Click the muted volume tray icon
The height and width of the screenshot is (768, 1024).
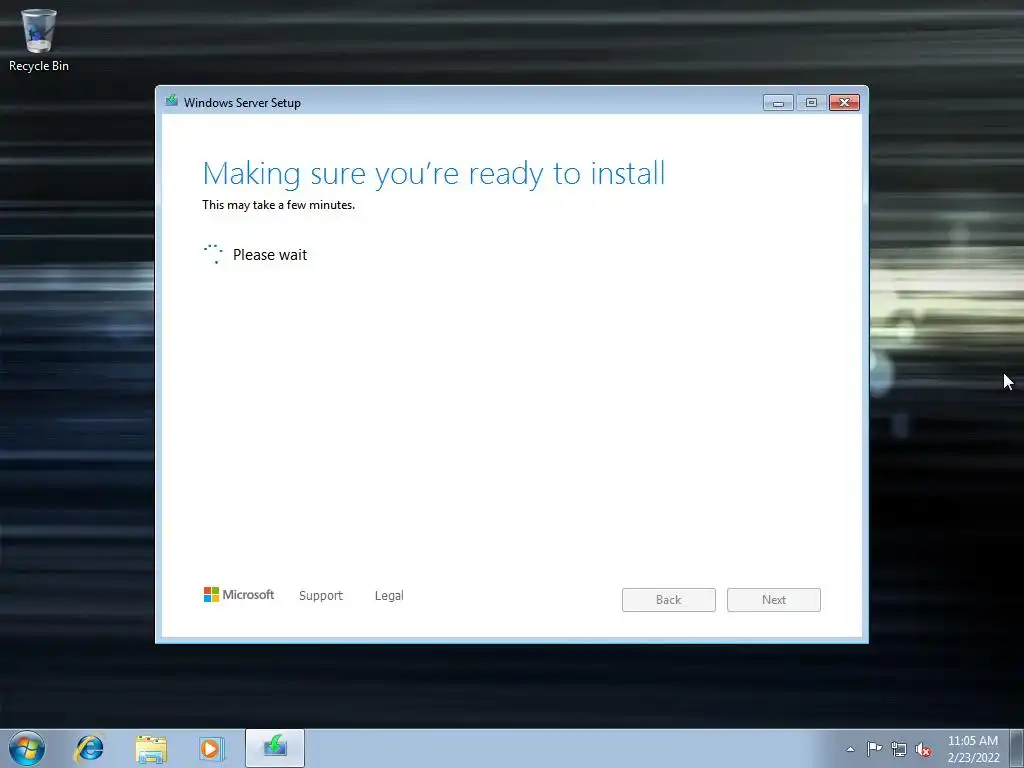tap(923, 749)
